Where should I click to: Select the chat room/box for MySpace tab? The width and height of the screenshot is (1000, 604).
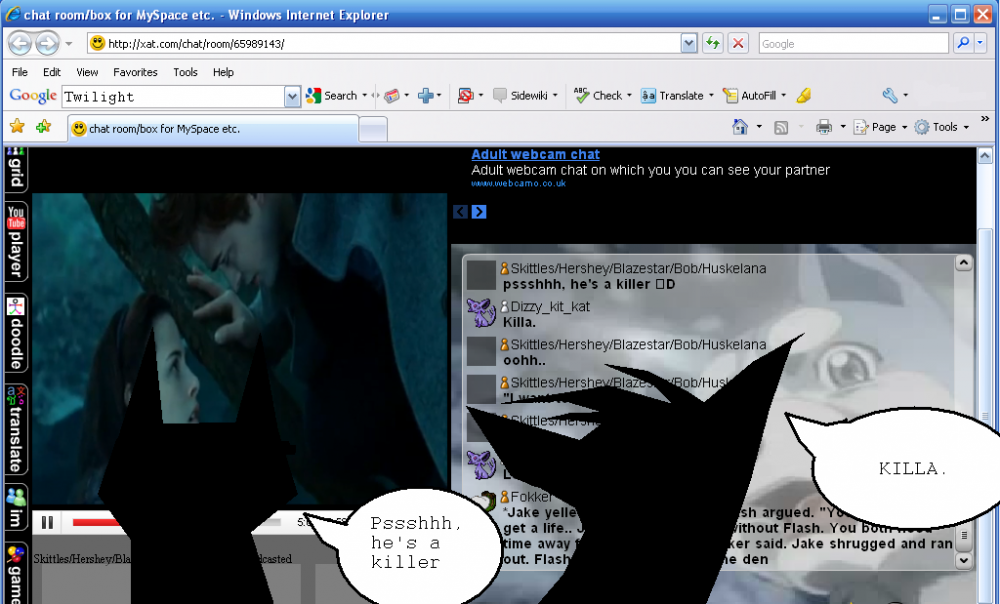pyautogui.click(x=213, y=128)
